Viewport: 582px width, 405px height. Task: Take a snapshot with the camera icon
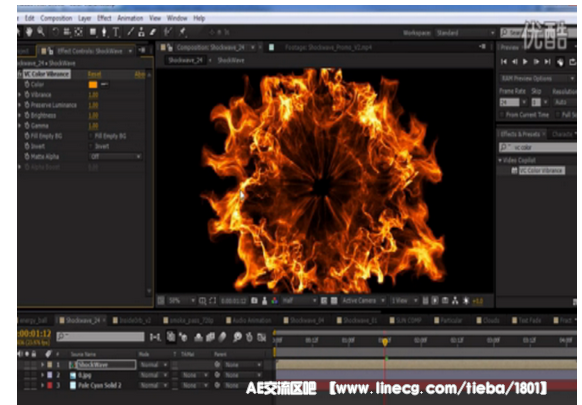click(254, 300)
